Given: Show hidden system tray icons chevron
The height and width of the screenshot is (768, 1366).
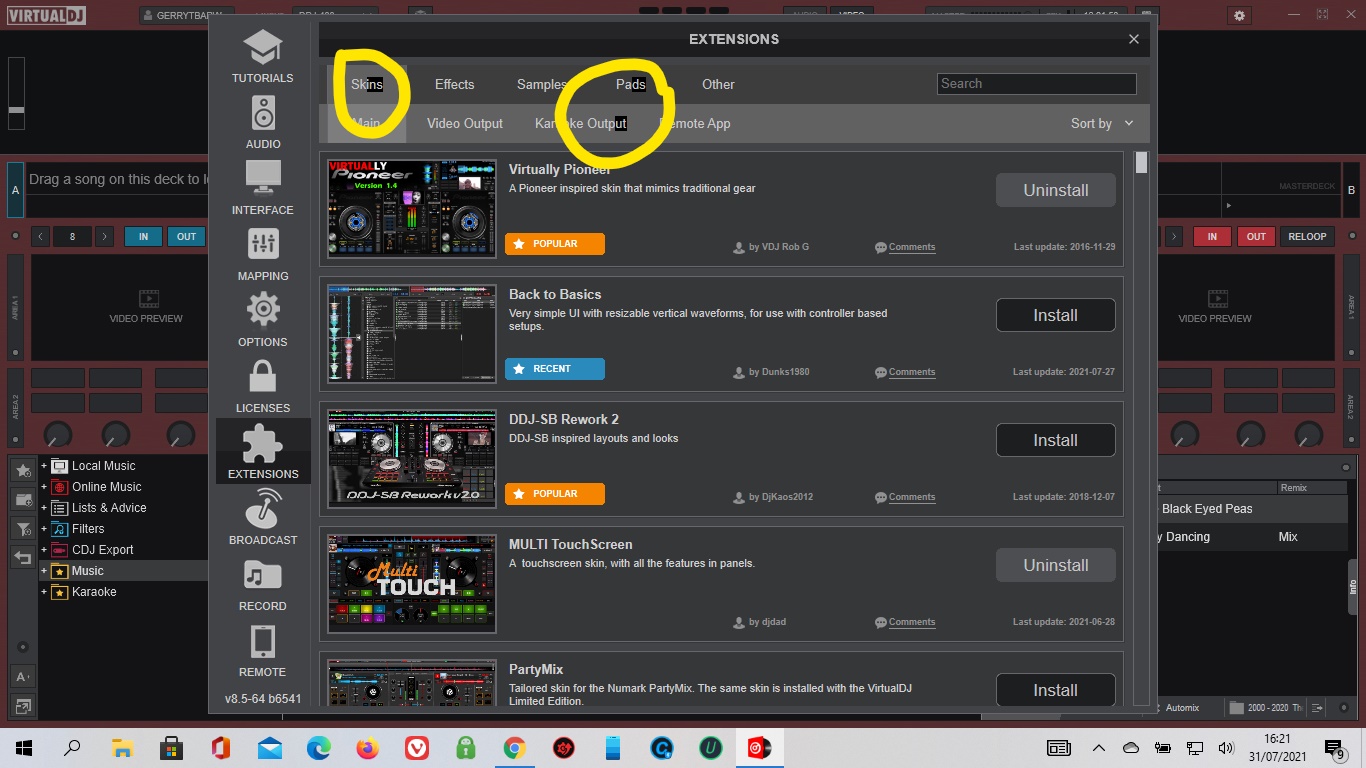Looking at the screenshot, I should pyautogui.click(x=1099, y=747).
